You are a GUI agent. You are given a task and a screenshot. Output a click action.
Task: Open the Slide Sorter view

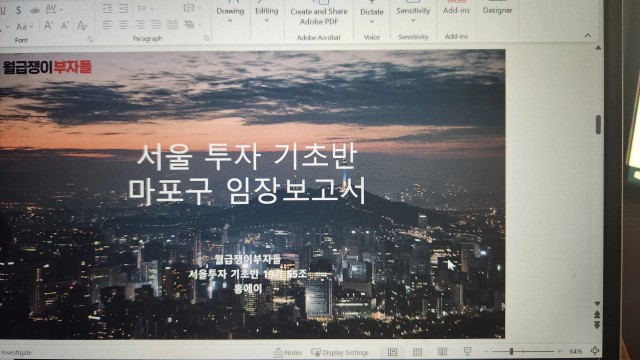click(417, 352)
